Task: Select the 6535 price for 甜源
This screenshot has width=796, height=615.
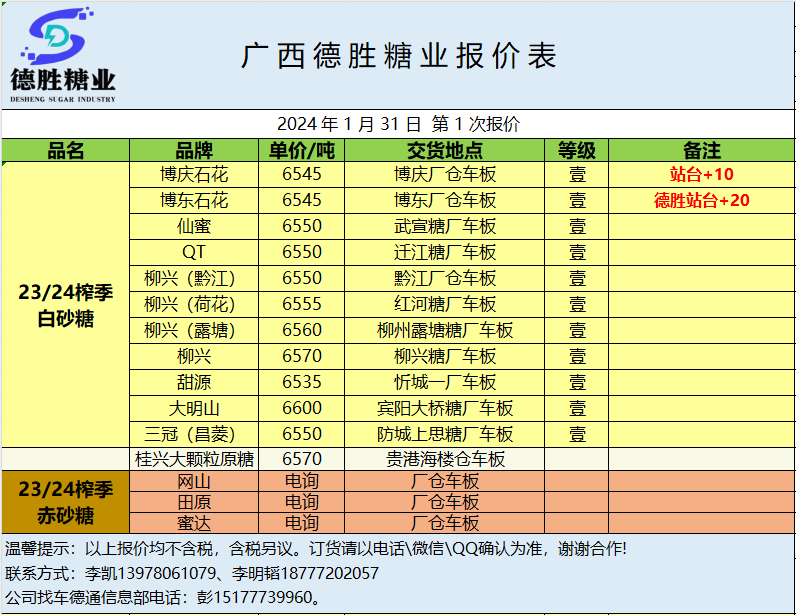Action: click(x=302, y=382)
